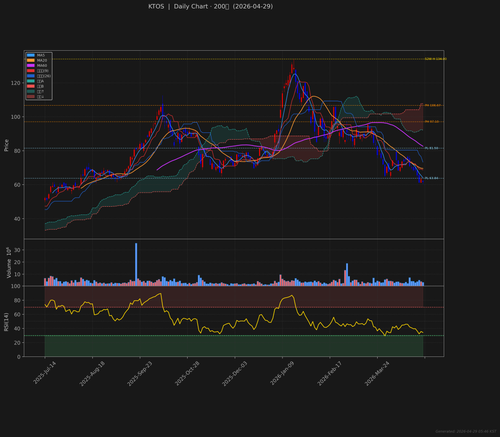The width and height of the screenshot is (500, 437).
Task: Click the 30 tick on the volume axis
Action: coord(17,250)
